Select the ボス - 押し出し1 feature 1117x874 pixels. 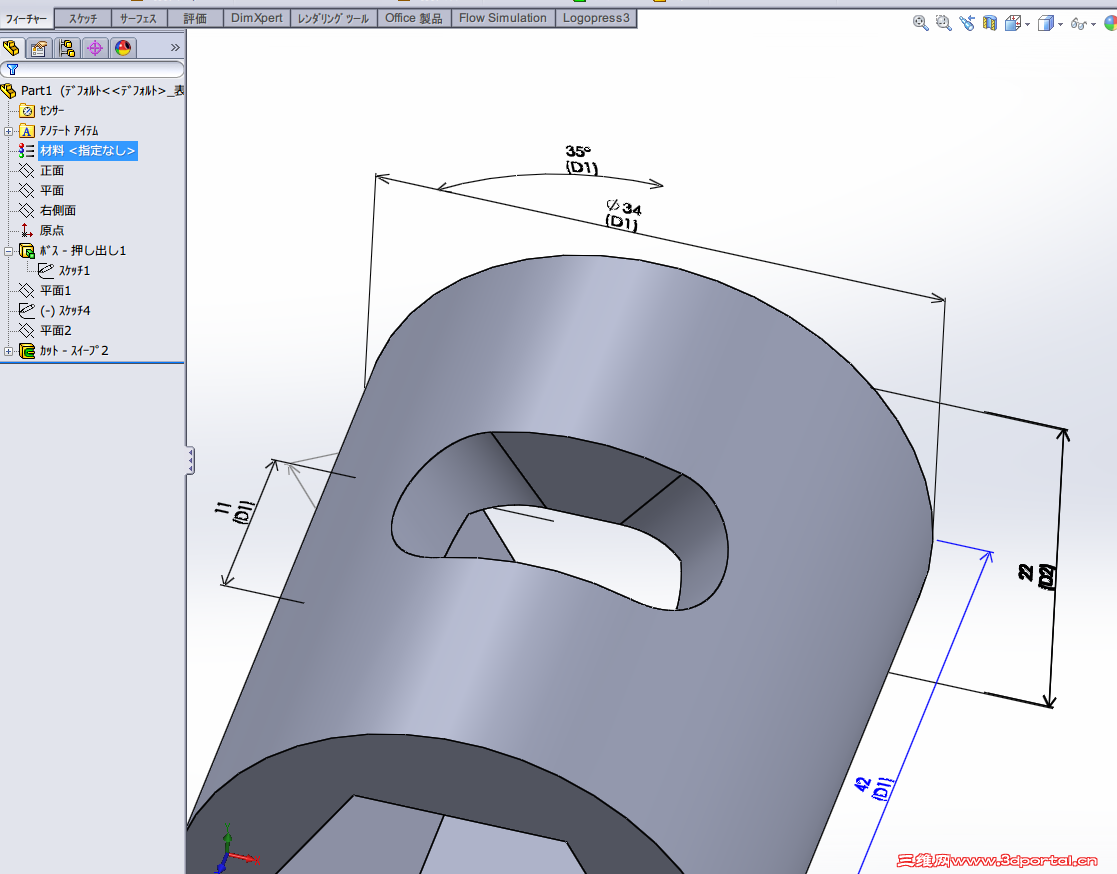tap(83, 251)
